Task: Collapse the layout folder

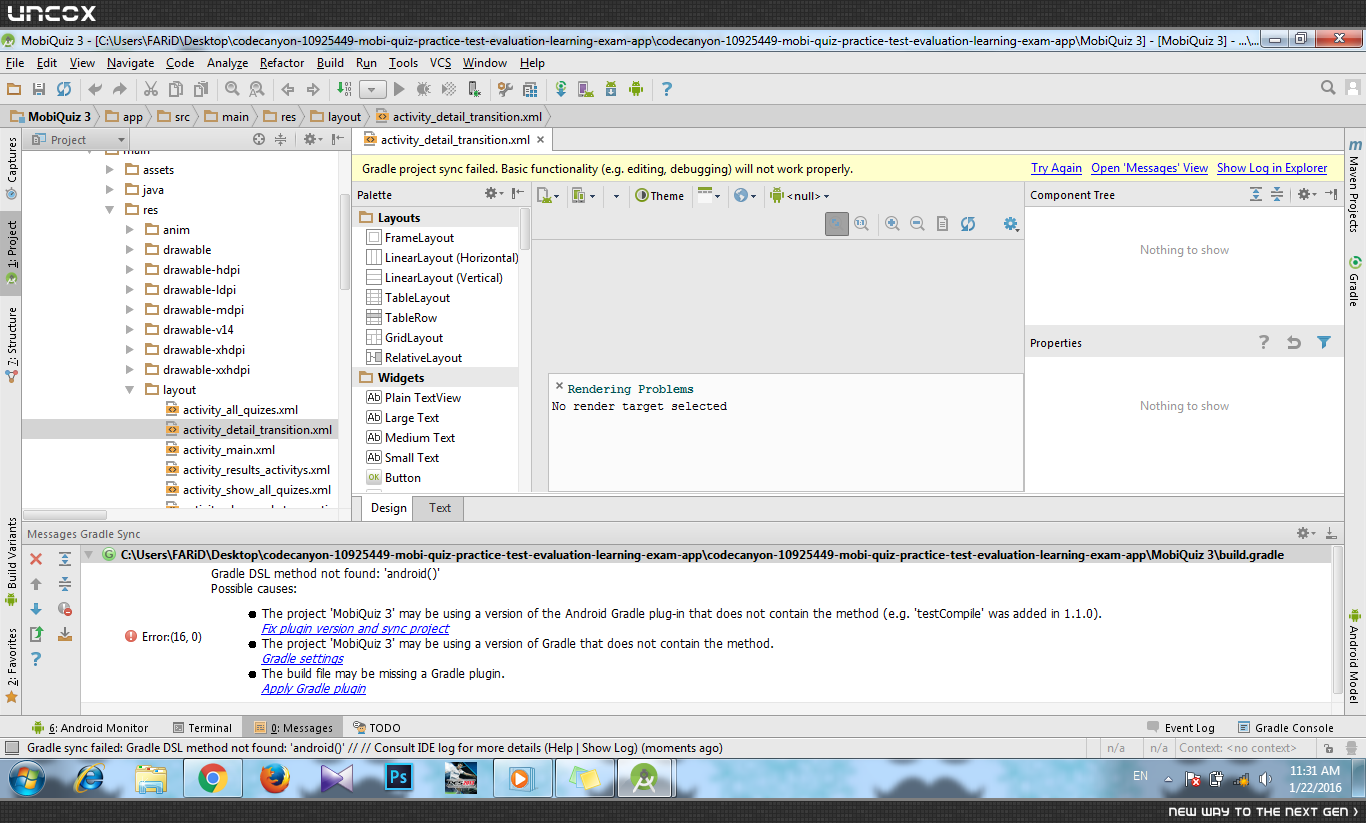Action: coord(130,390)
